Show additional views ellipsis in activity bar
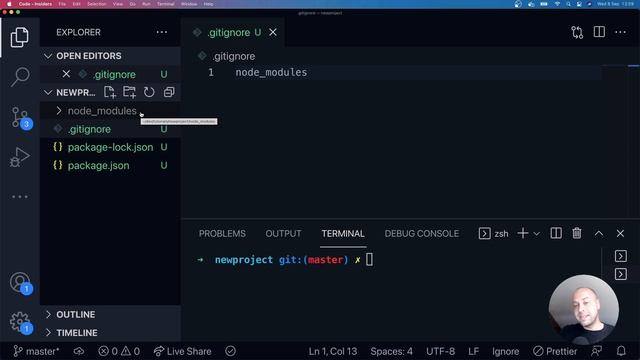 coord(20,197)
